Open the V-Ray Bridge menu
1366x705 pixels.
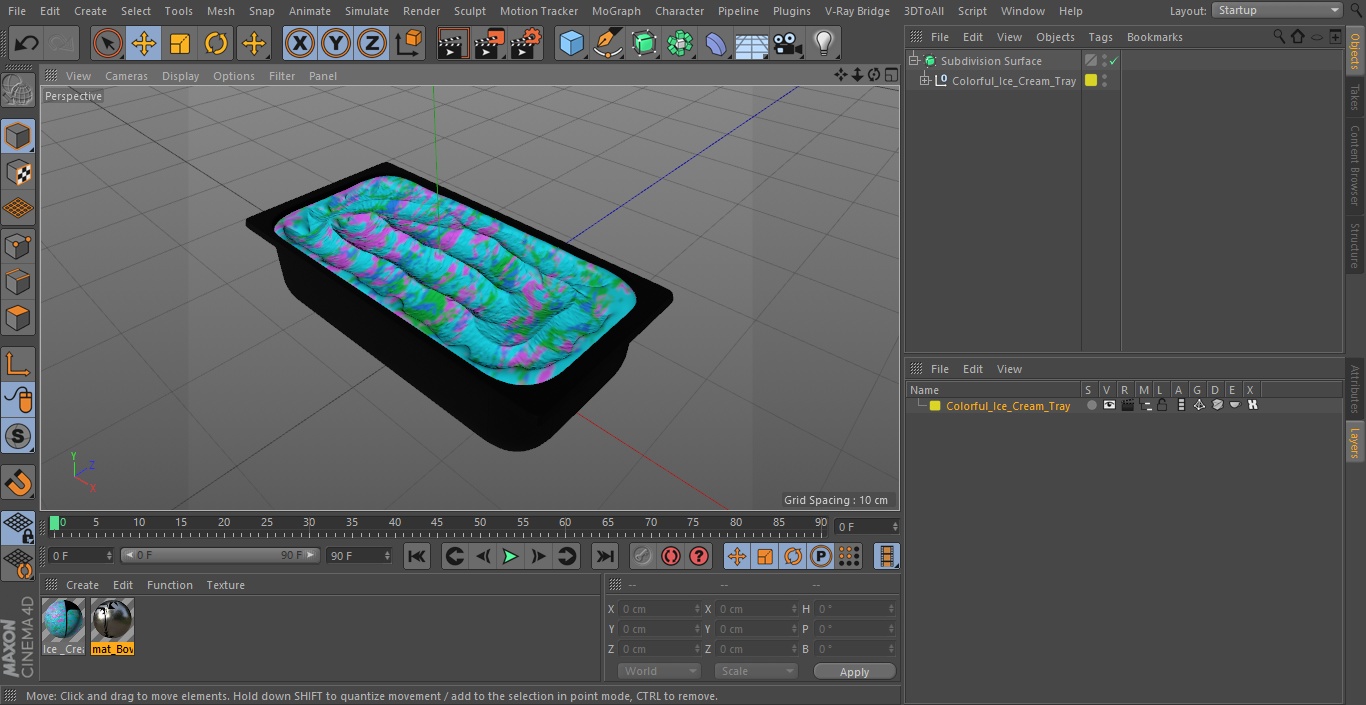coord(857,11)
